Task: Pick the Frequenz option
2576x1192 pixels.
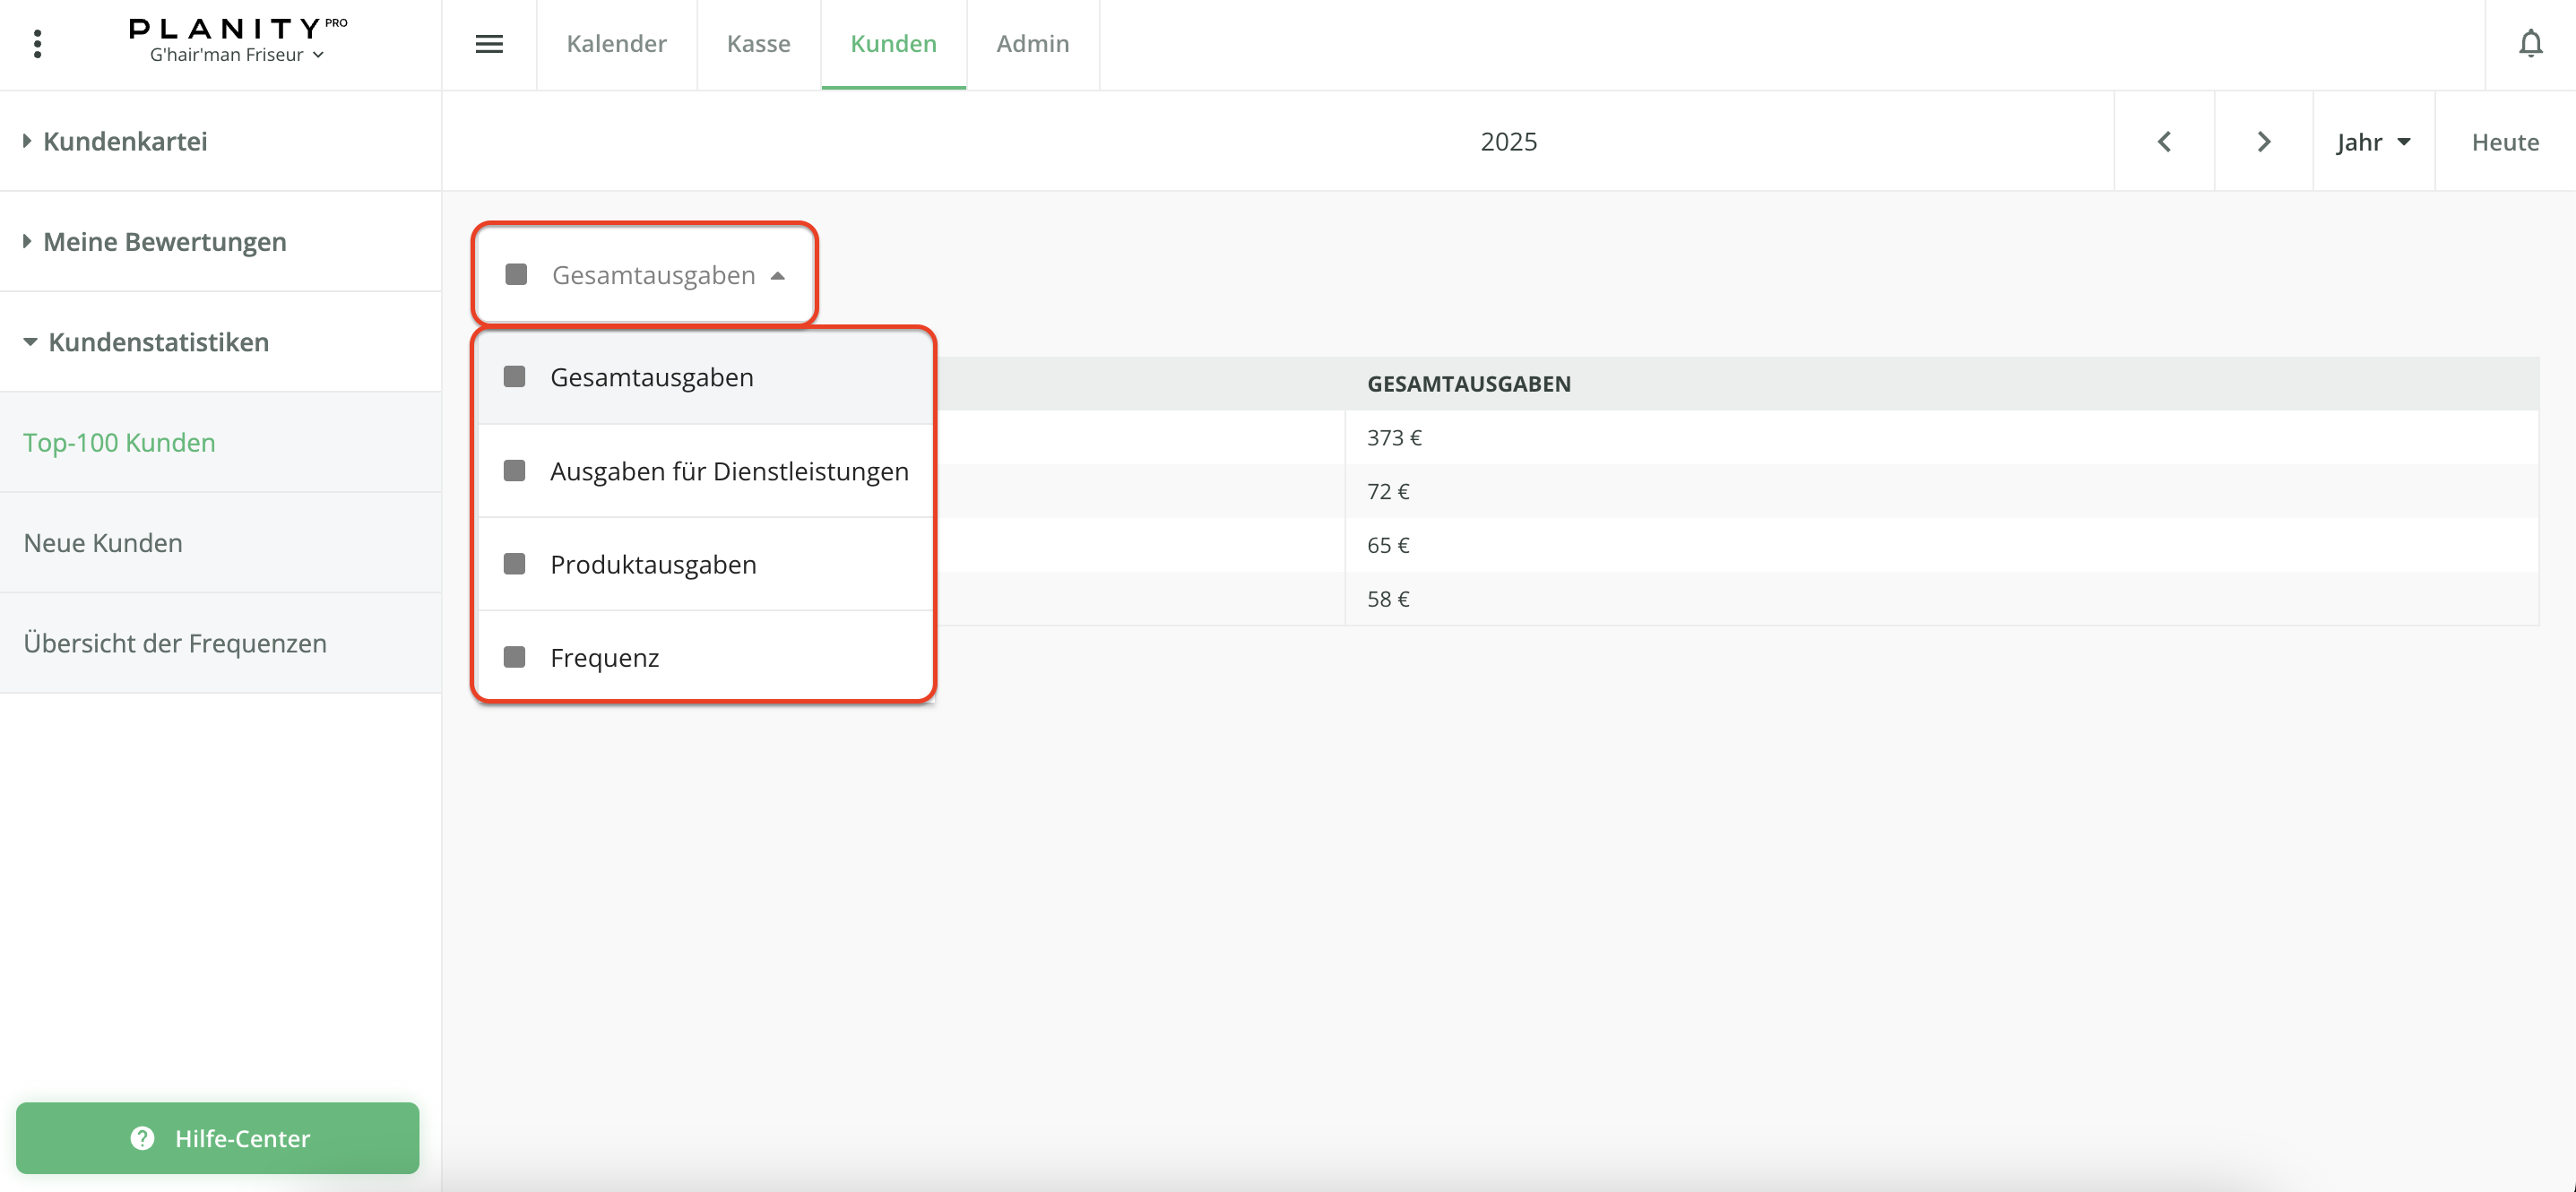Action: [604, 658]
